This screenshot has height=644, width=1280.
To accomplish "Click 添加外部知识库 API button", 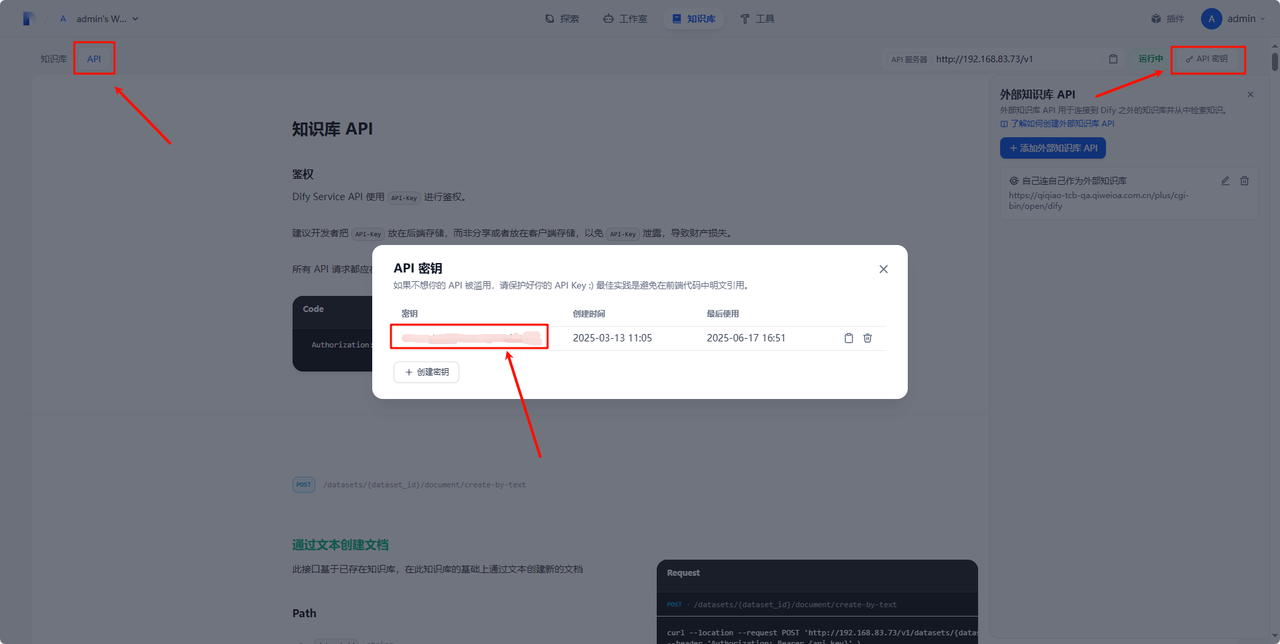I will (1052, 148).
